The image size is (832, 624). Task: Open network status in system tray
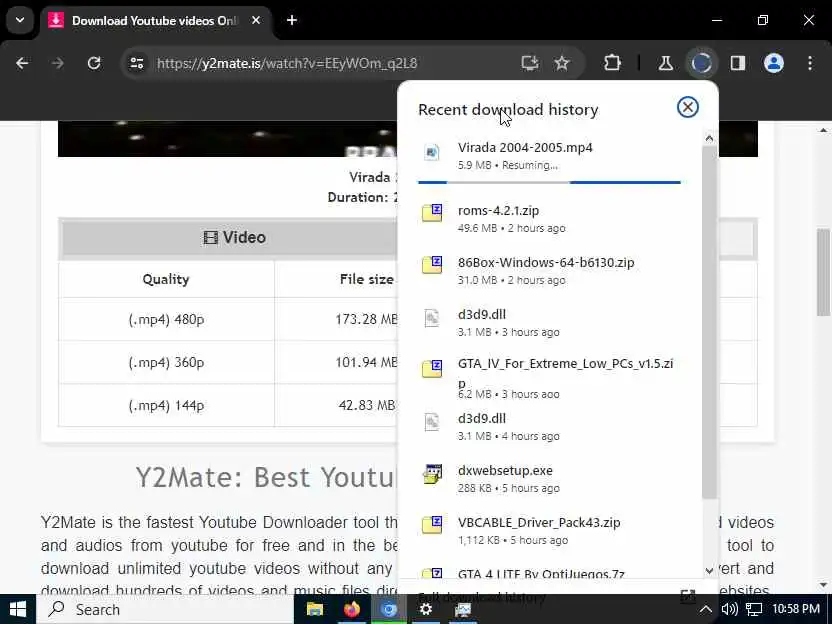[754, 609]
